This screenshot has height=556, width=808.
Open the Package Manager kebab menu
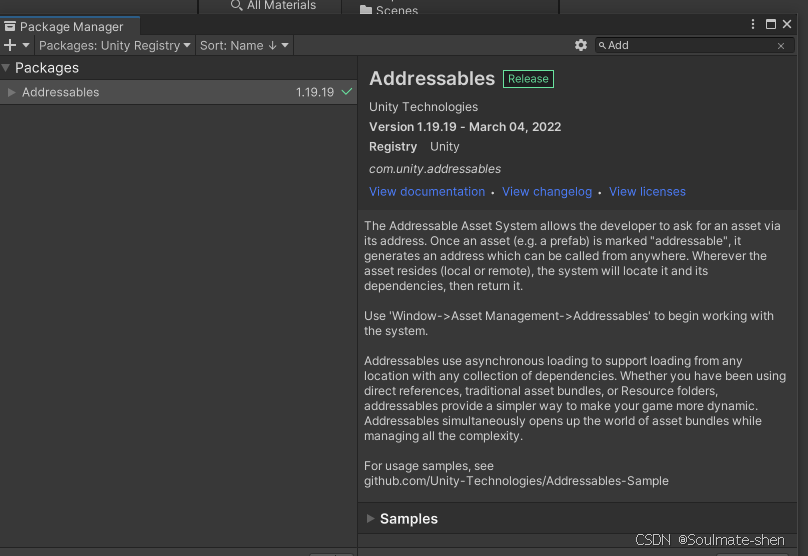pyautogui.click(x=753, y=24)
